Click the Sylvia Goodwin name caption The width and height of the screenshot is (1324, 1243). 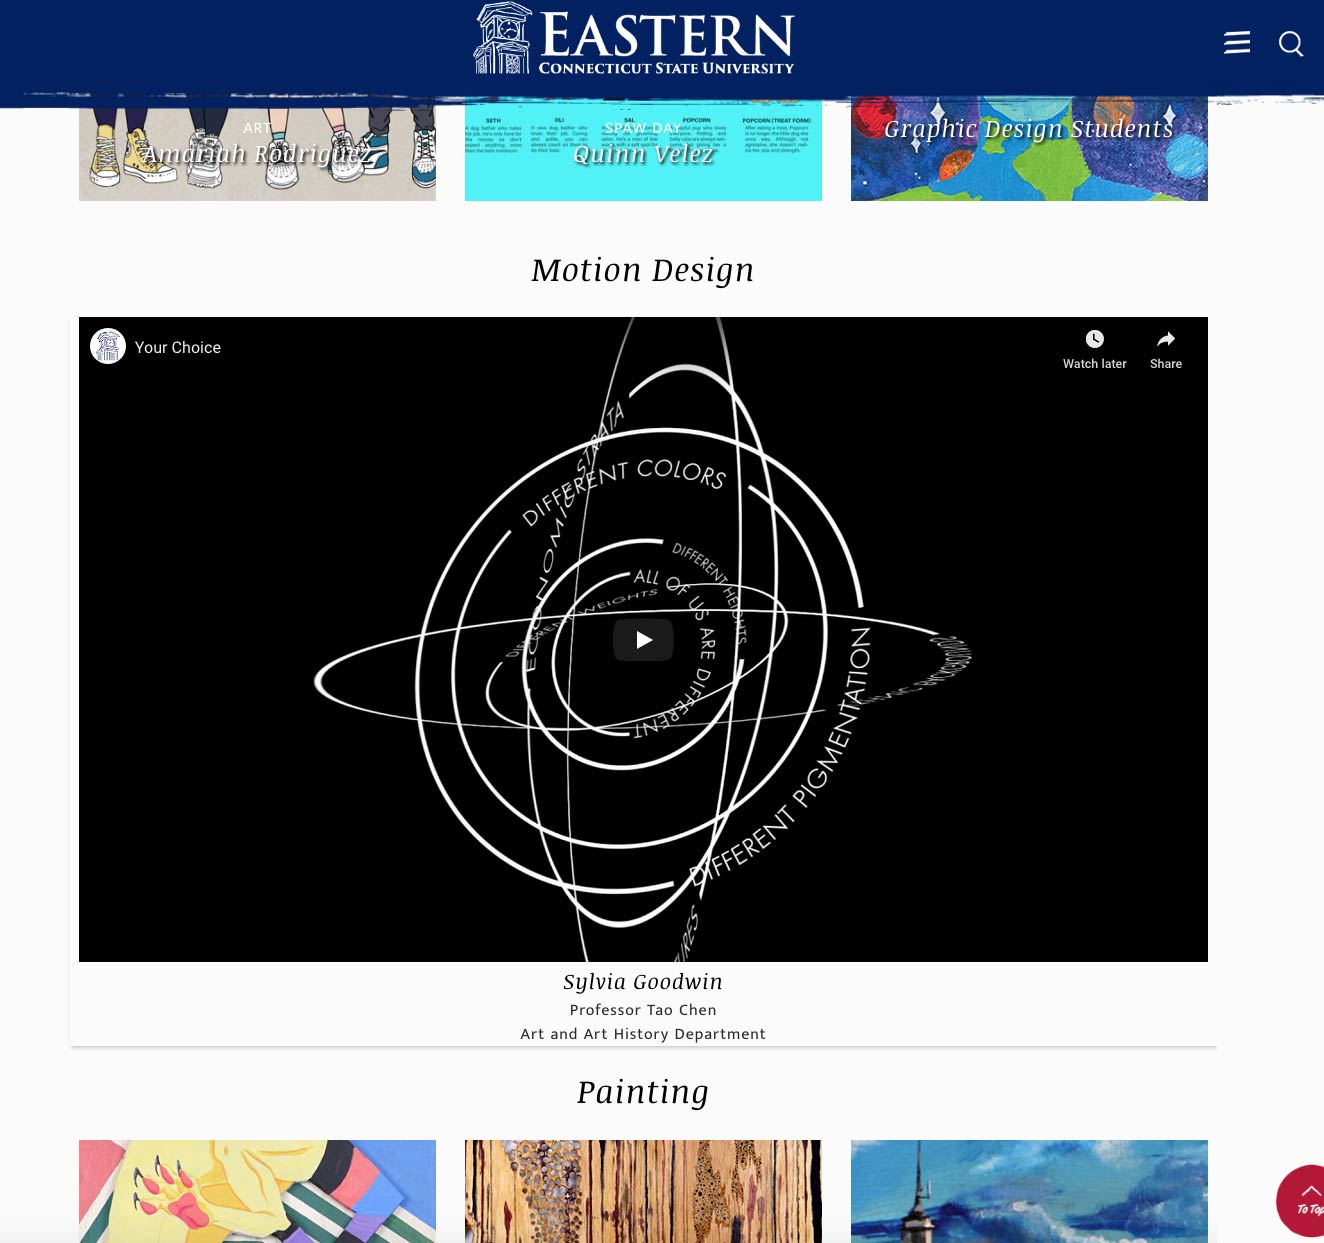click(x=643, y=982)
